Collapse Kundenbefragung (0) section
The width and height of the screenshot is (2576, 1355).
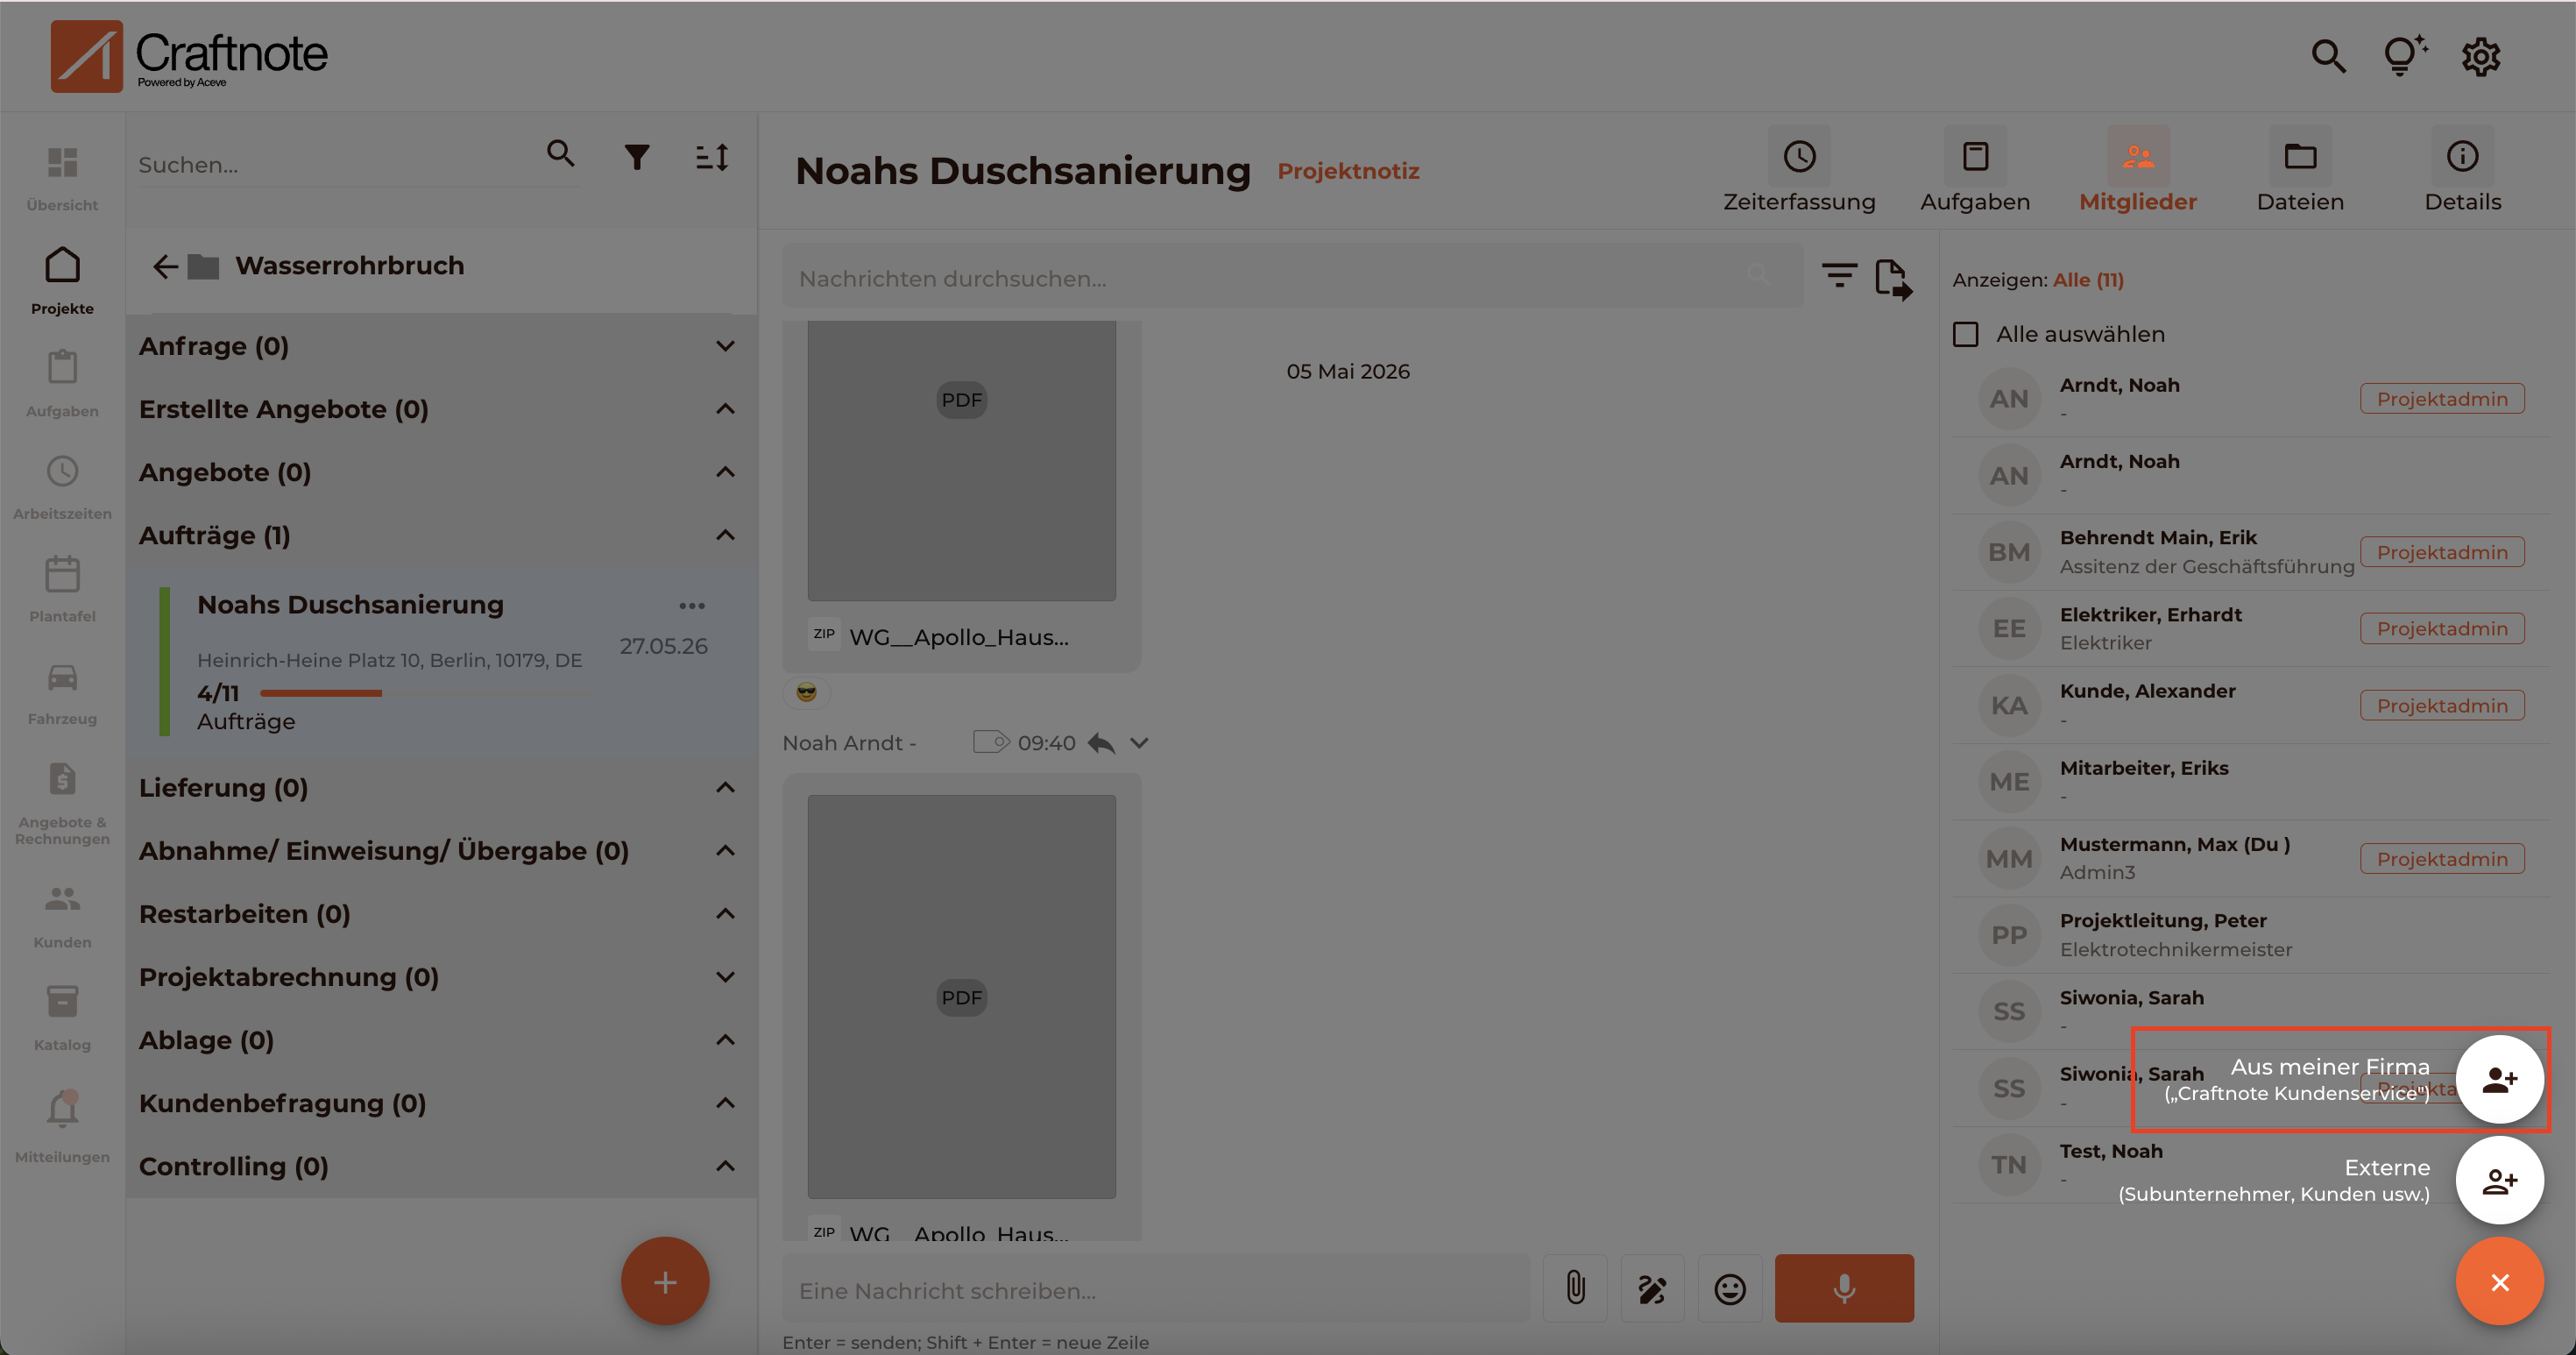coord(725,1103)
